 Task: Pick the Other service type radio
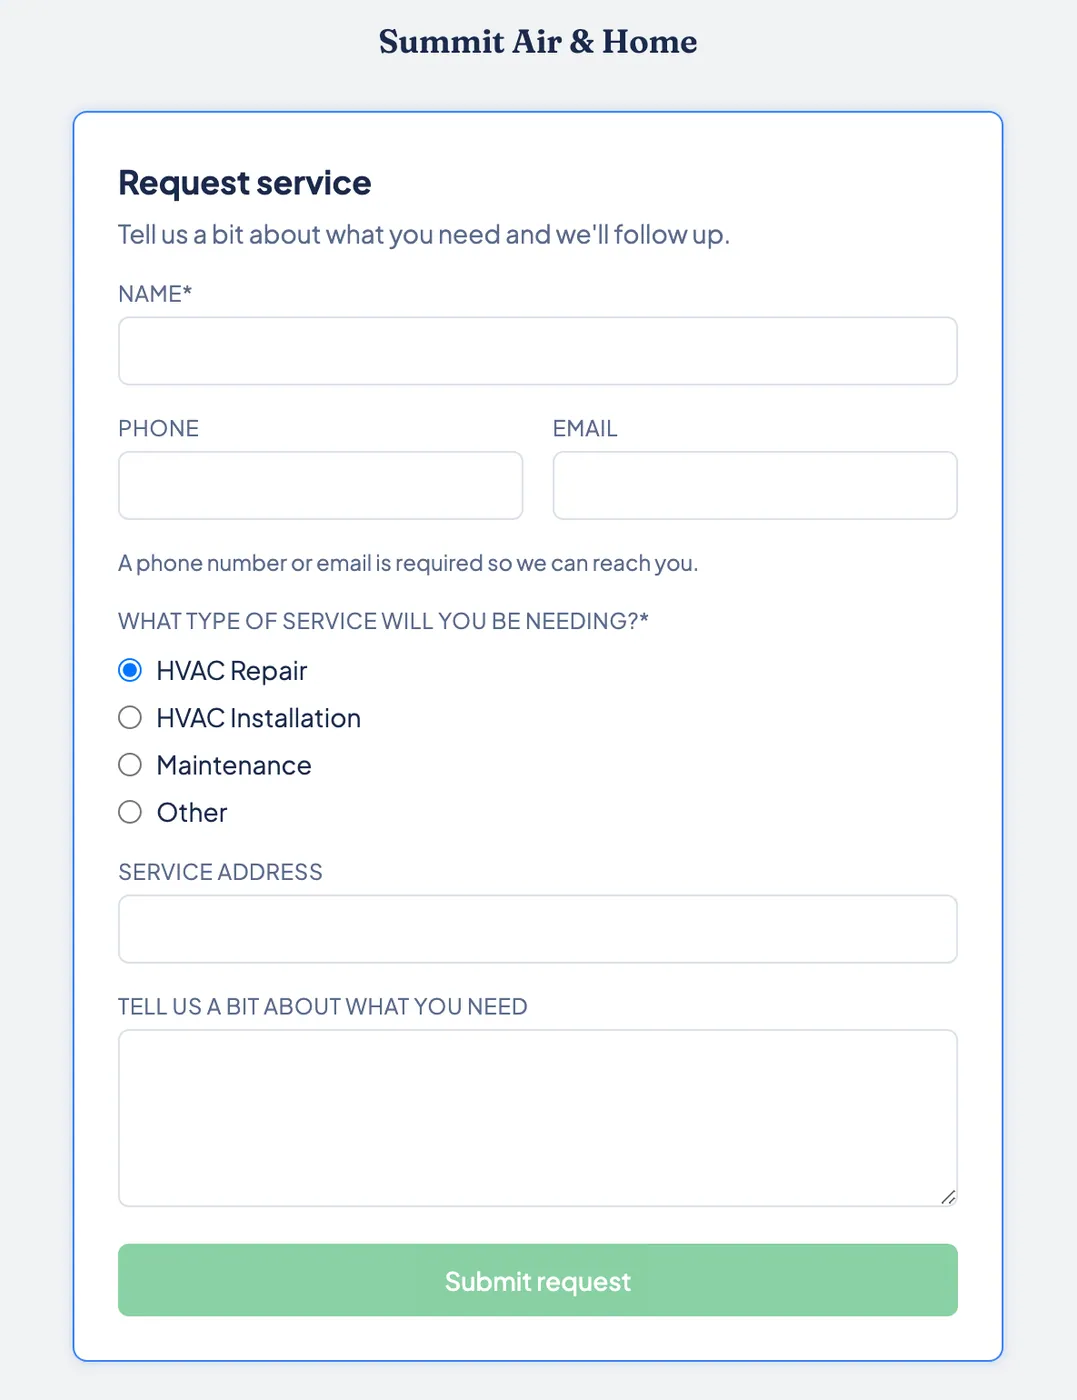coord(130,812)
